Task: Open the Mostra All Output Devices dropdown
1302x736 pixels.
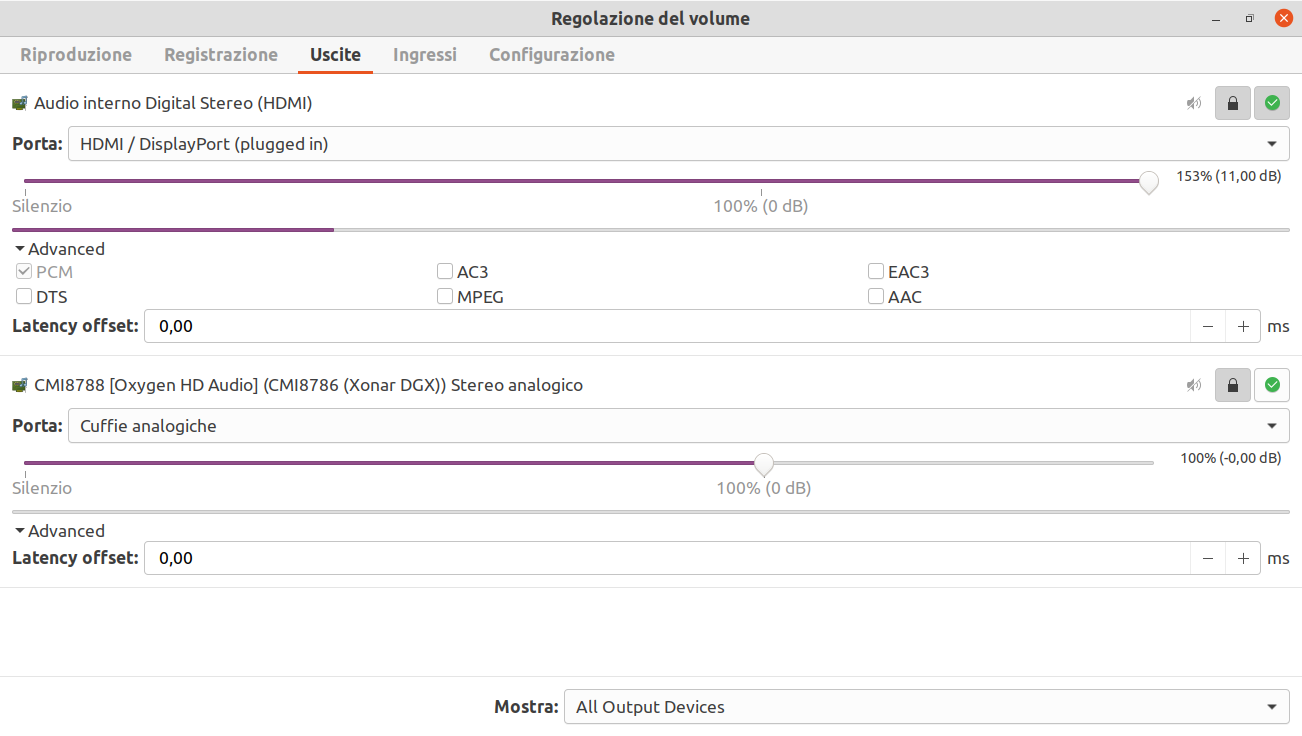Action: pos(927,707)
